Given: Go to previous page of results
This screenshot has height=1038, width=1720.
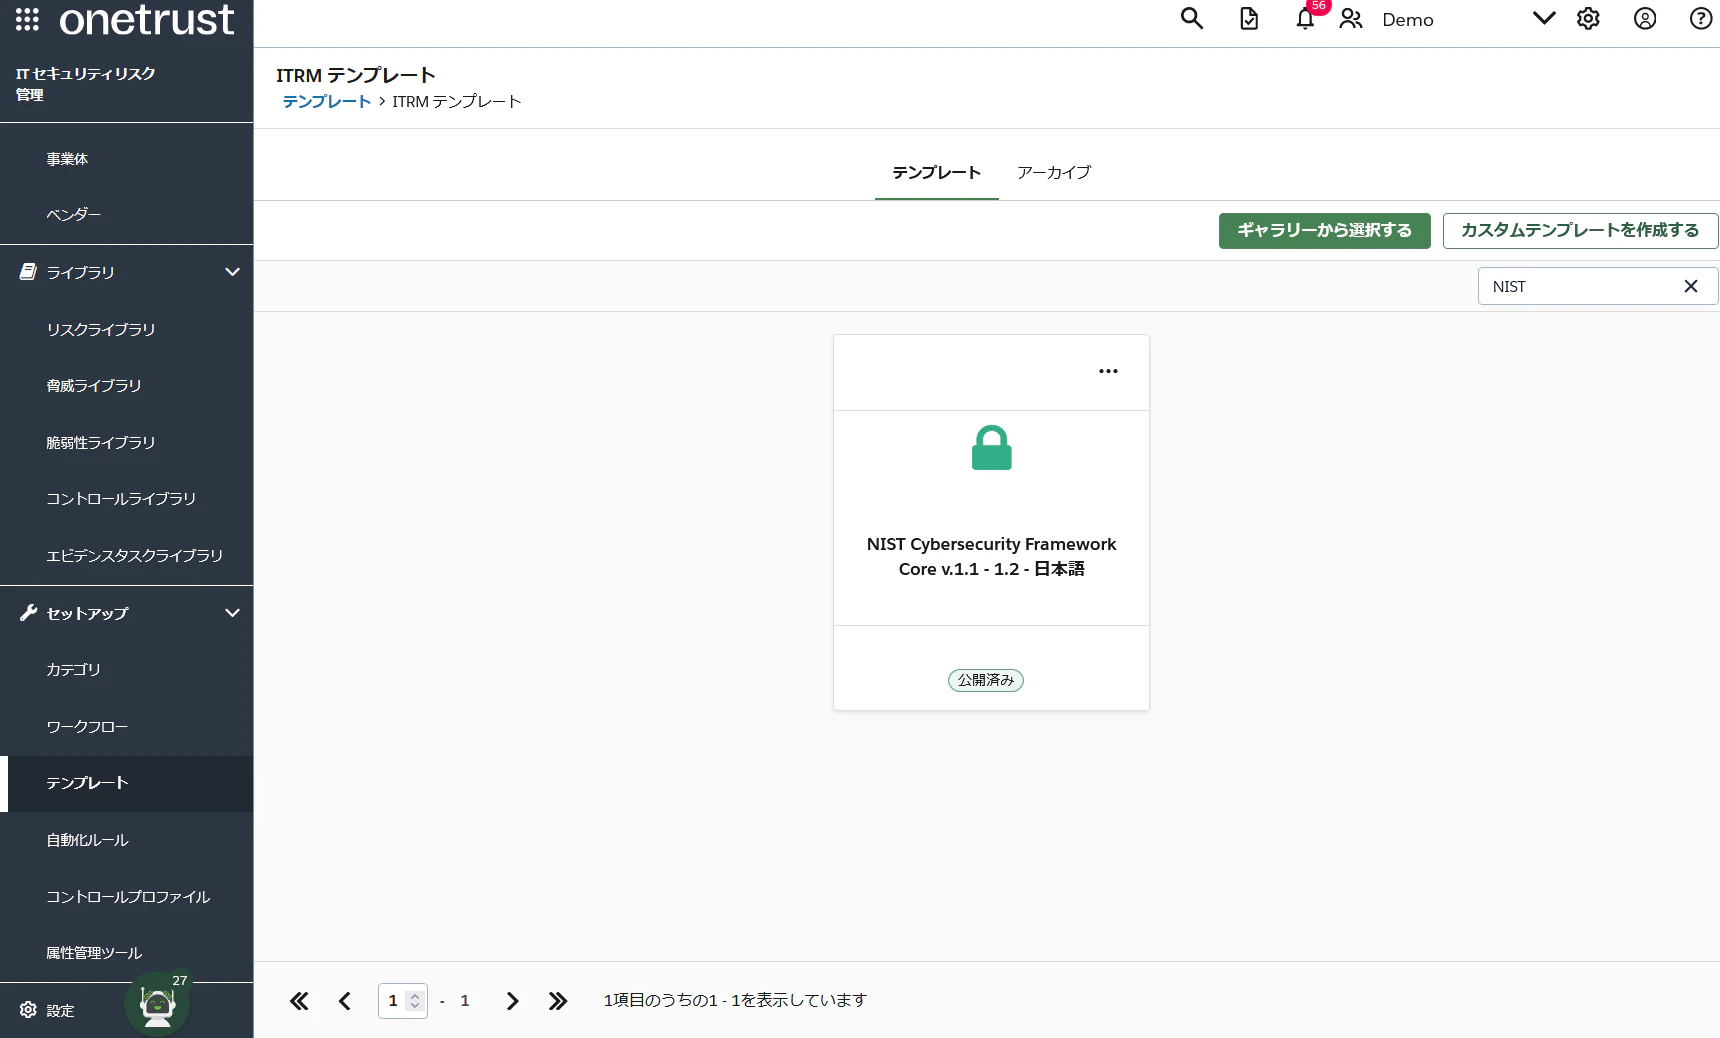Looking at the screenshot, I should [345, 1001].
